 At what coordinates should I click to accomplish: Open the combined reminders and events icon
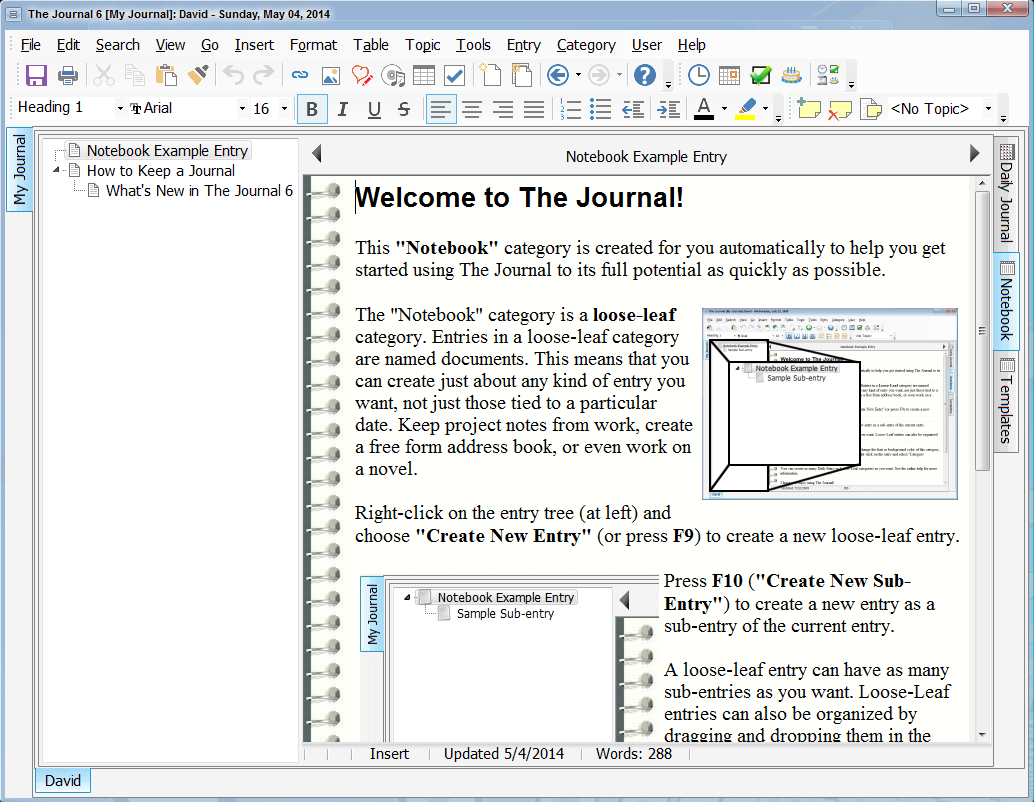point(828,75)
